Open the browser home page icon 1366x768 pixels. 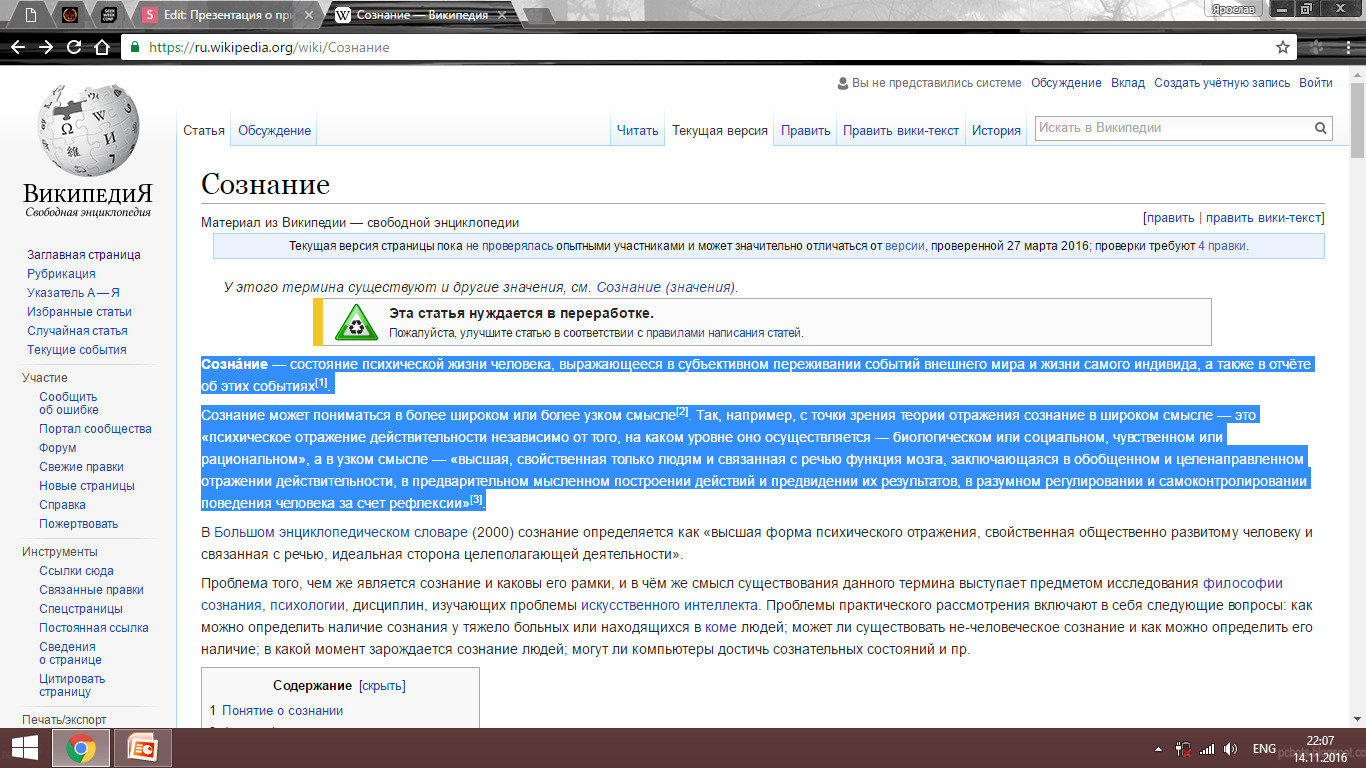pos(101,47)
